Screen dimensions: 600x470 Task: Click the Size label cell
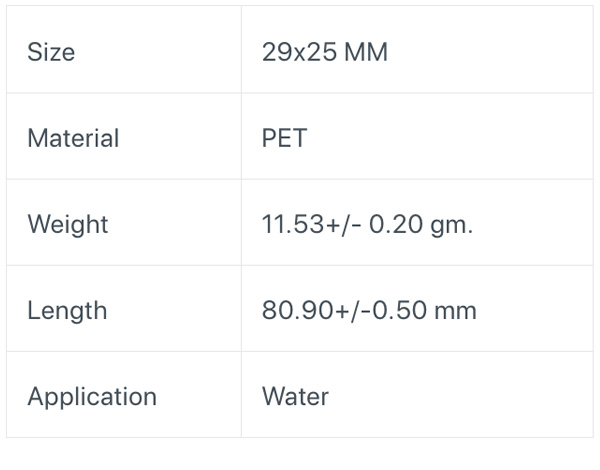pos(124,49)
